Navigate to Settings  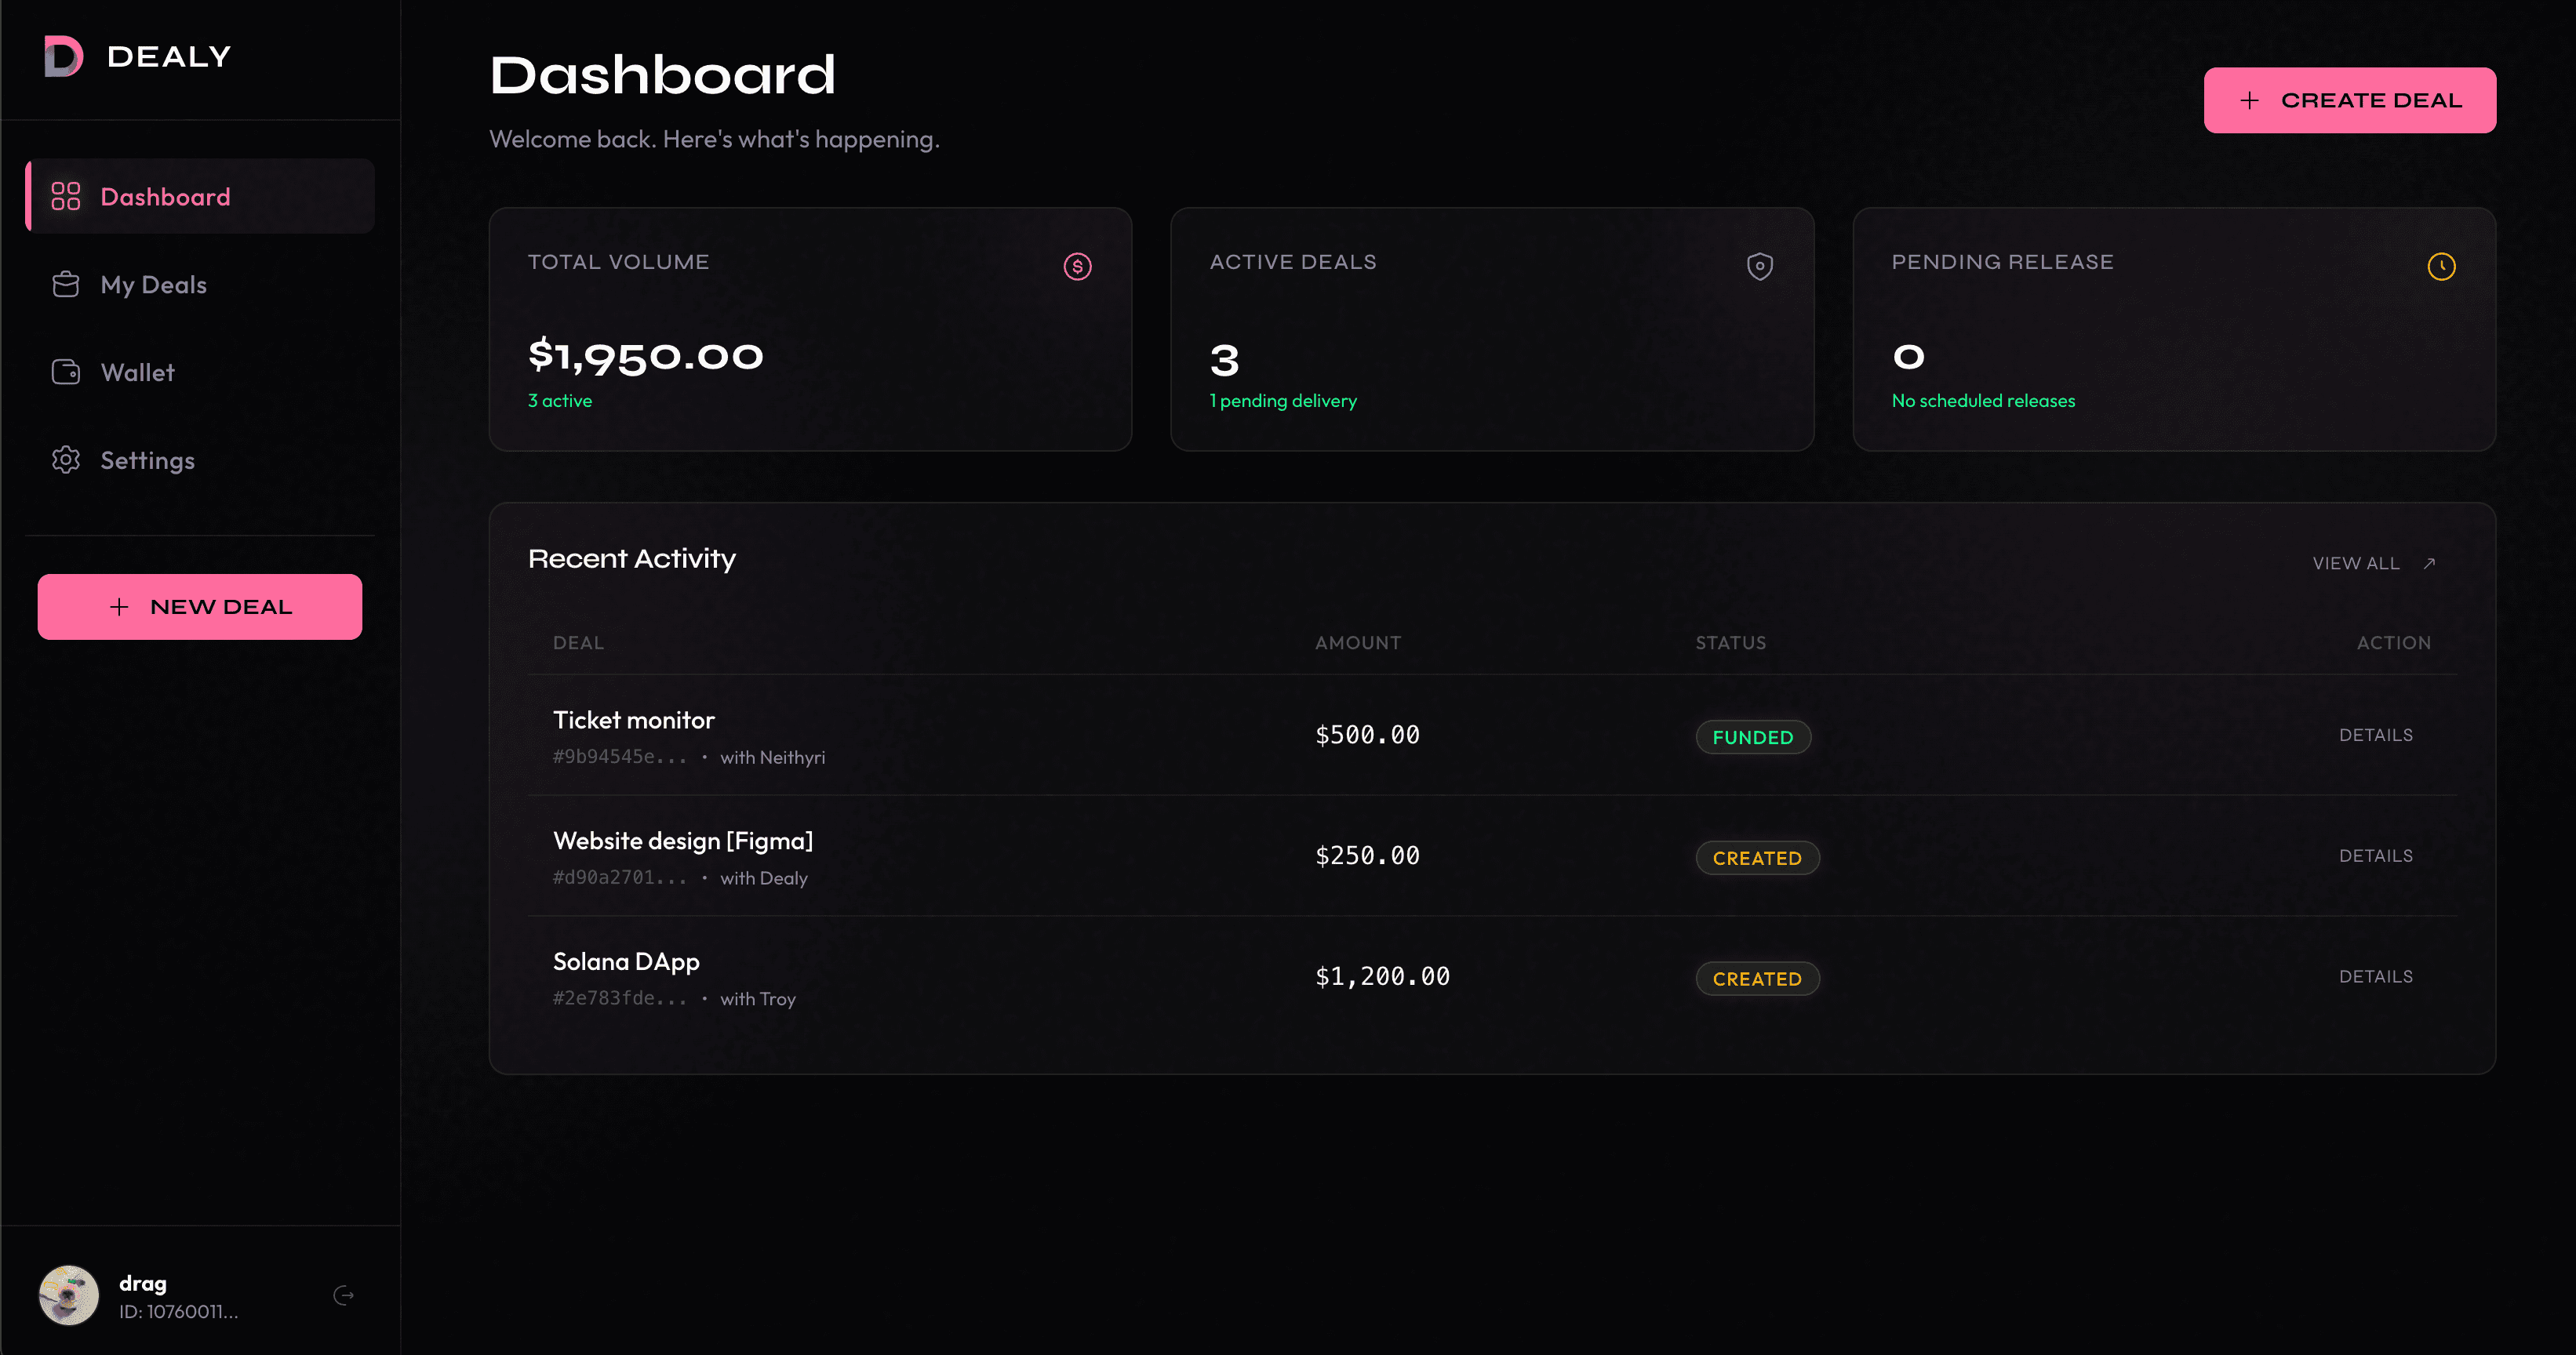tap(148, 460)
